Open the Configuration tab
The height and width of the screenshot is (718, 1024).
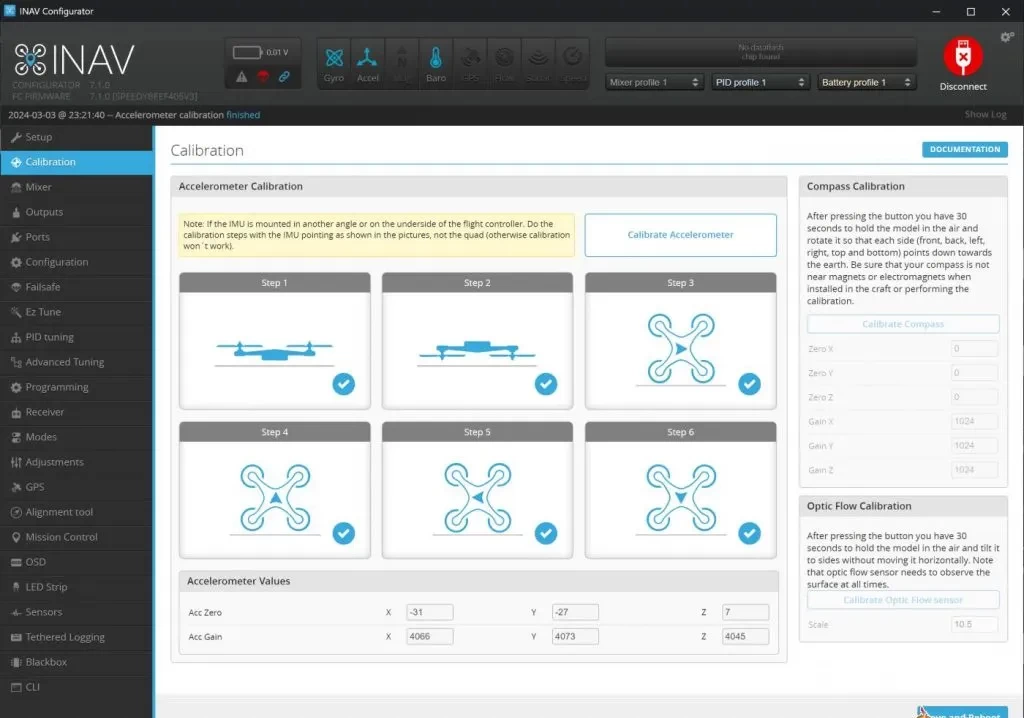pyautogui.click(x=76, y=262)
